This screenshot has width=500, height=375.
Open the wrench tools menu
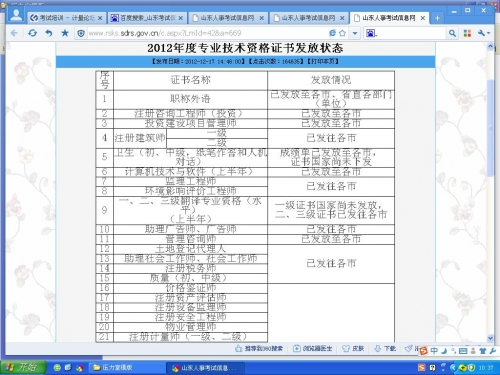pos(483,33)
